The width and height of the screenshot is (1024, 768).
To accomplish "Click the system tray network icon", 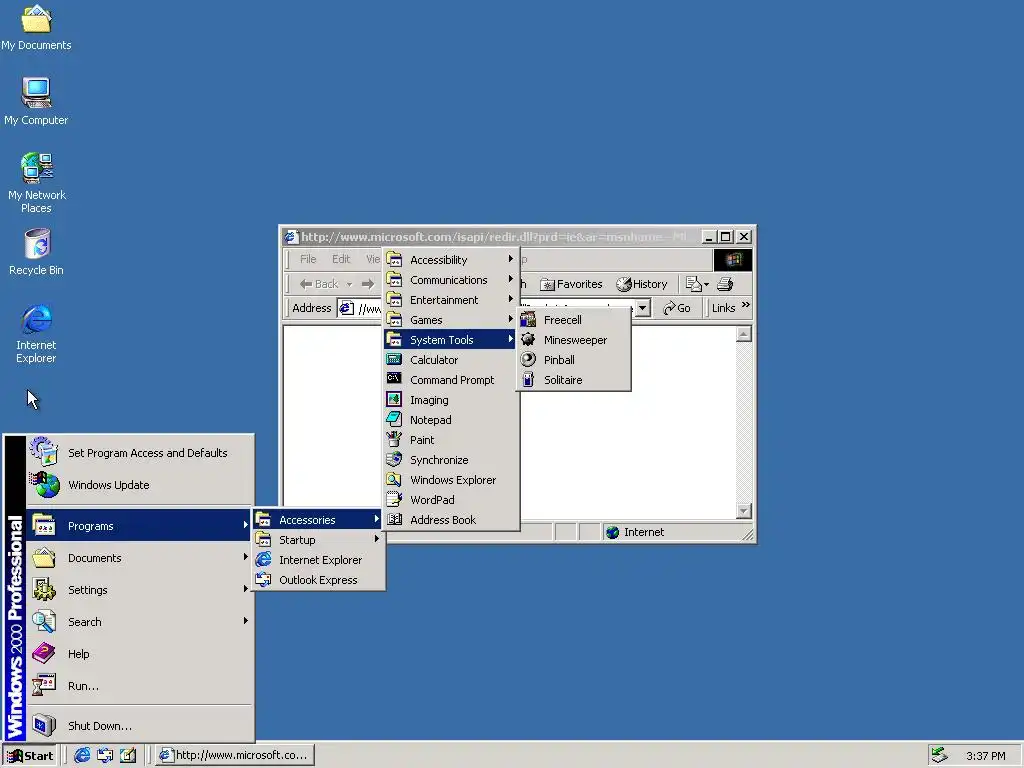I will coord(939,755).
